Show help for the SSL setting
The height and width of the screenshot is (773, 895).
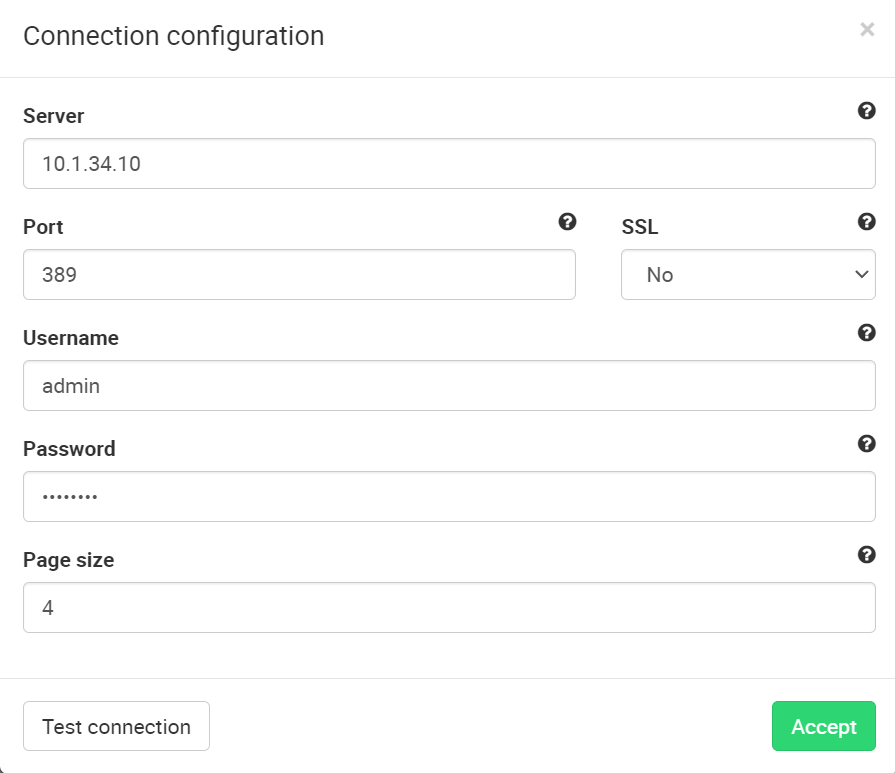tap(867, 222)
